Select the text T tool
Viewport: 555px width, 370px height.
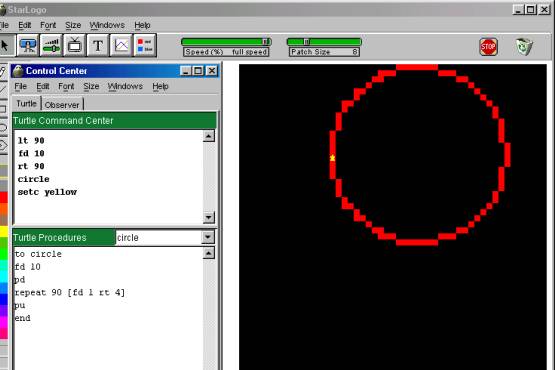coord(98,45)
